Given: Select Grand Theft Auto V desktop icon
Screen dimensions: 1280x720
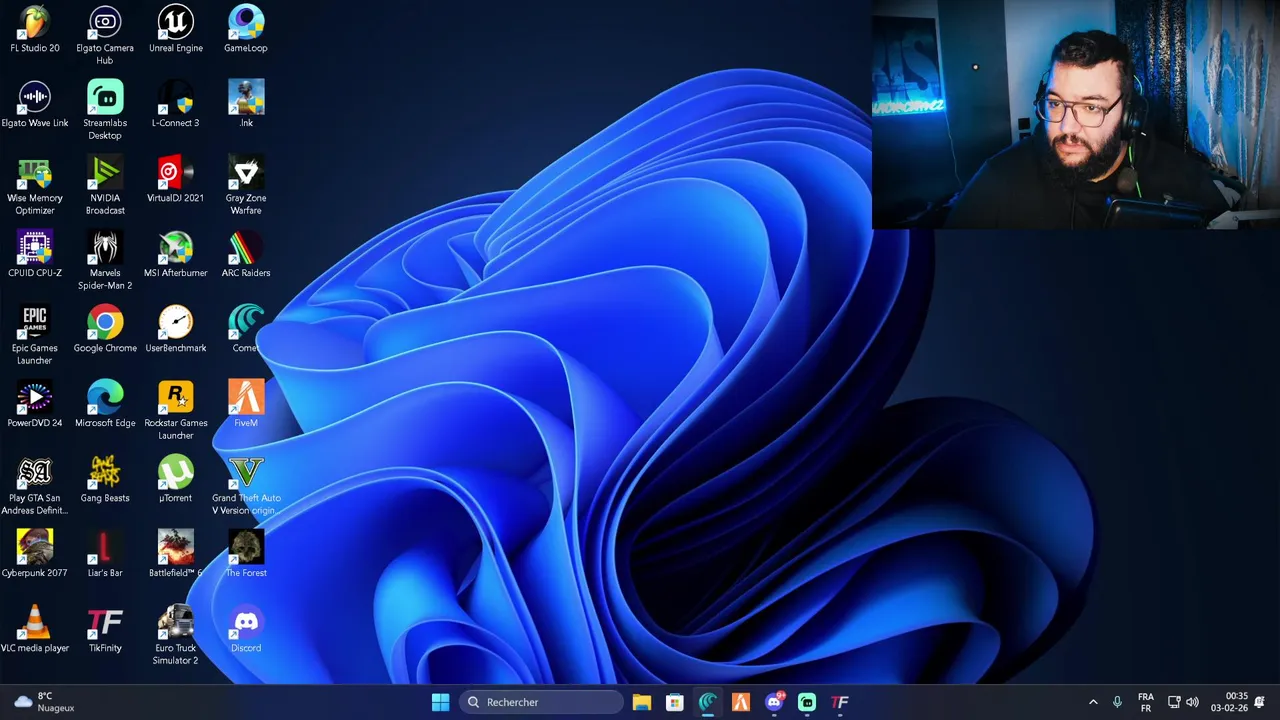Looking at the screenshot, I should point(246,485).
